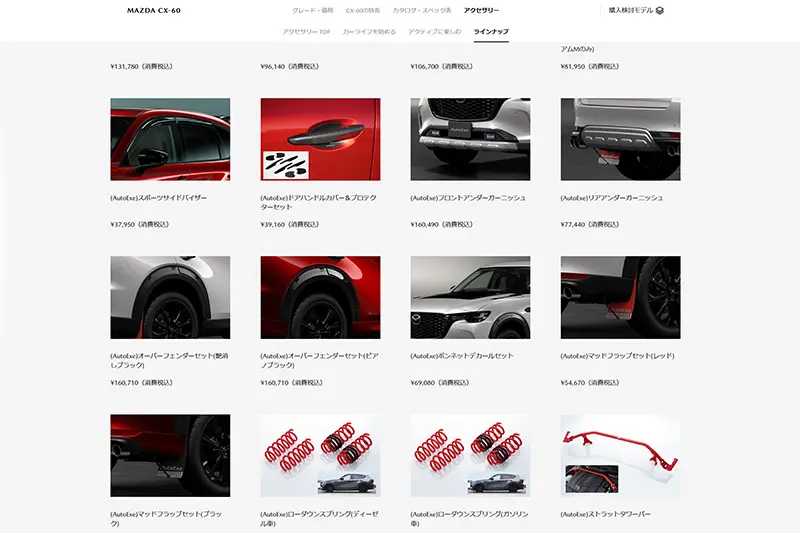Open the carbon door handle cover image

tap(320, 139)
